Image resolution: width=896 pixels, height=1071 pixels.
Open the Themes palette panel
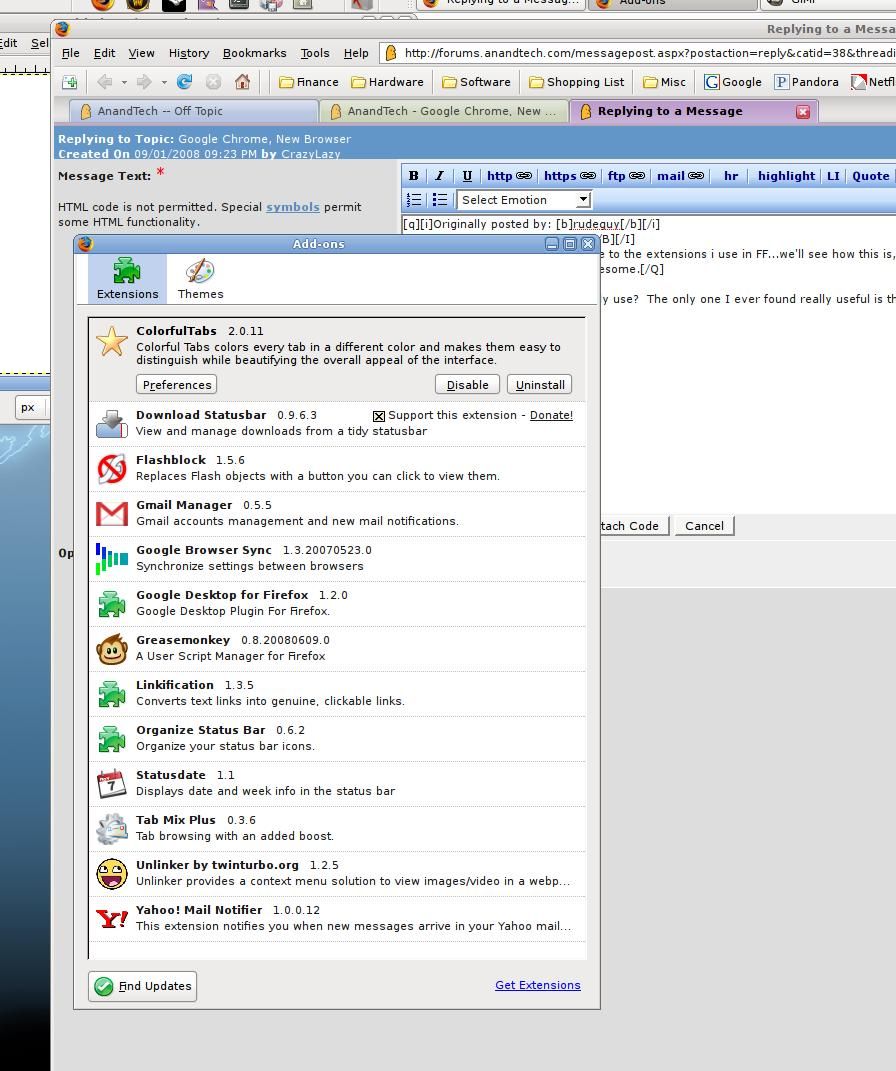tap(200, 279)
